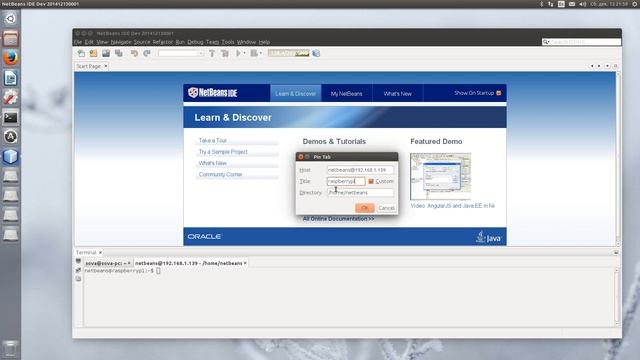Click the NetBeans IDE logo on Start Page
Viewport: 640px width, 360px height.
[213, 93]
